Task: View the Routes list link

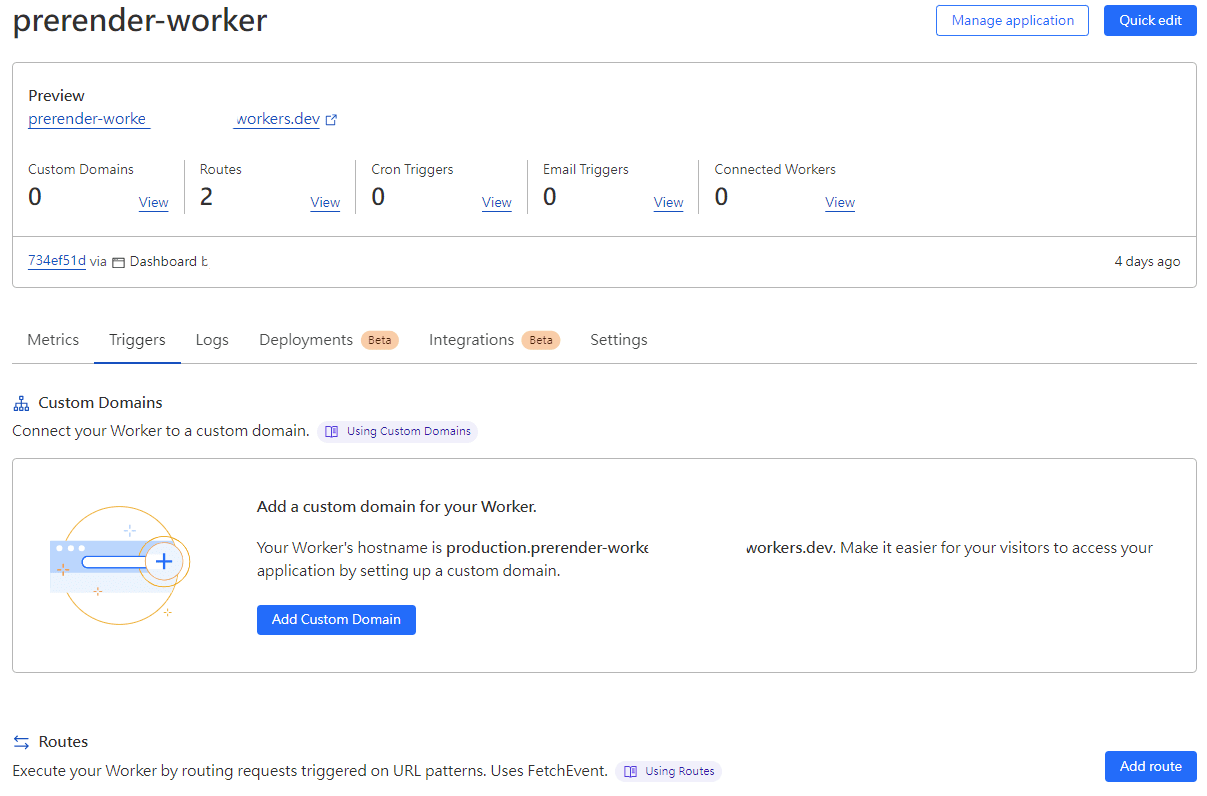Action: [325, 202]
